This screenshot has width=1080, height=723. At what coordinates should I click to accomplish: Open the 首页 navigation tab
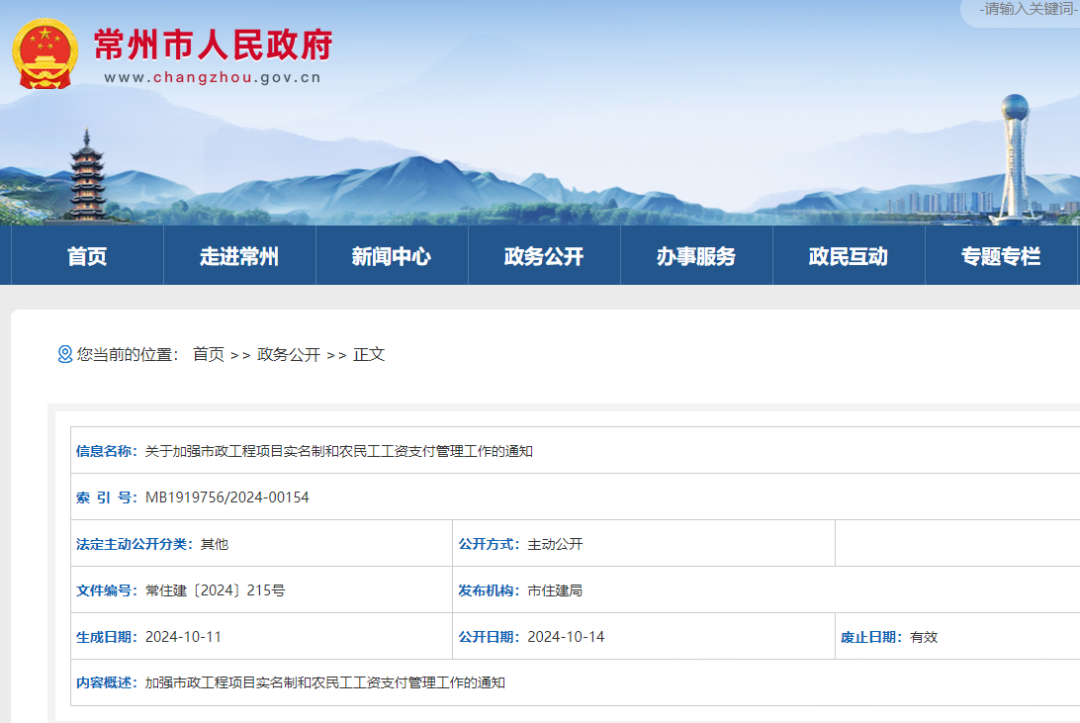(87, 256)
